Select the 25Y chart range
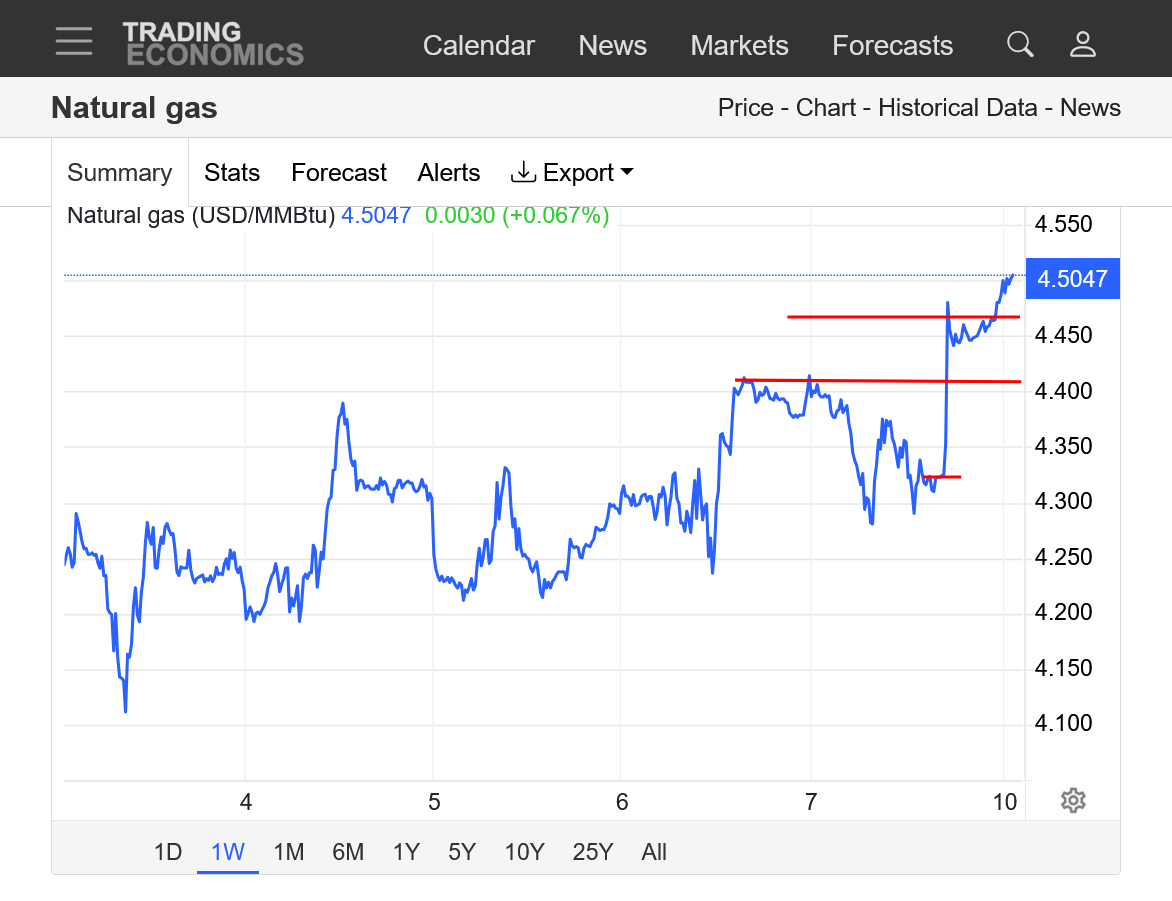This screenshot has width=1172, height=901. point(592,852)
